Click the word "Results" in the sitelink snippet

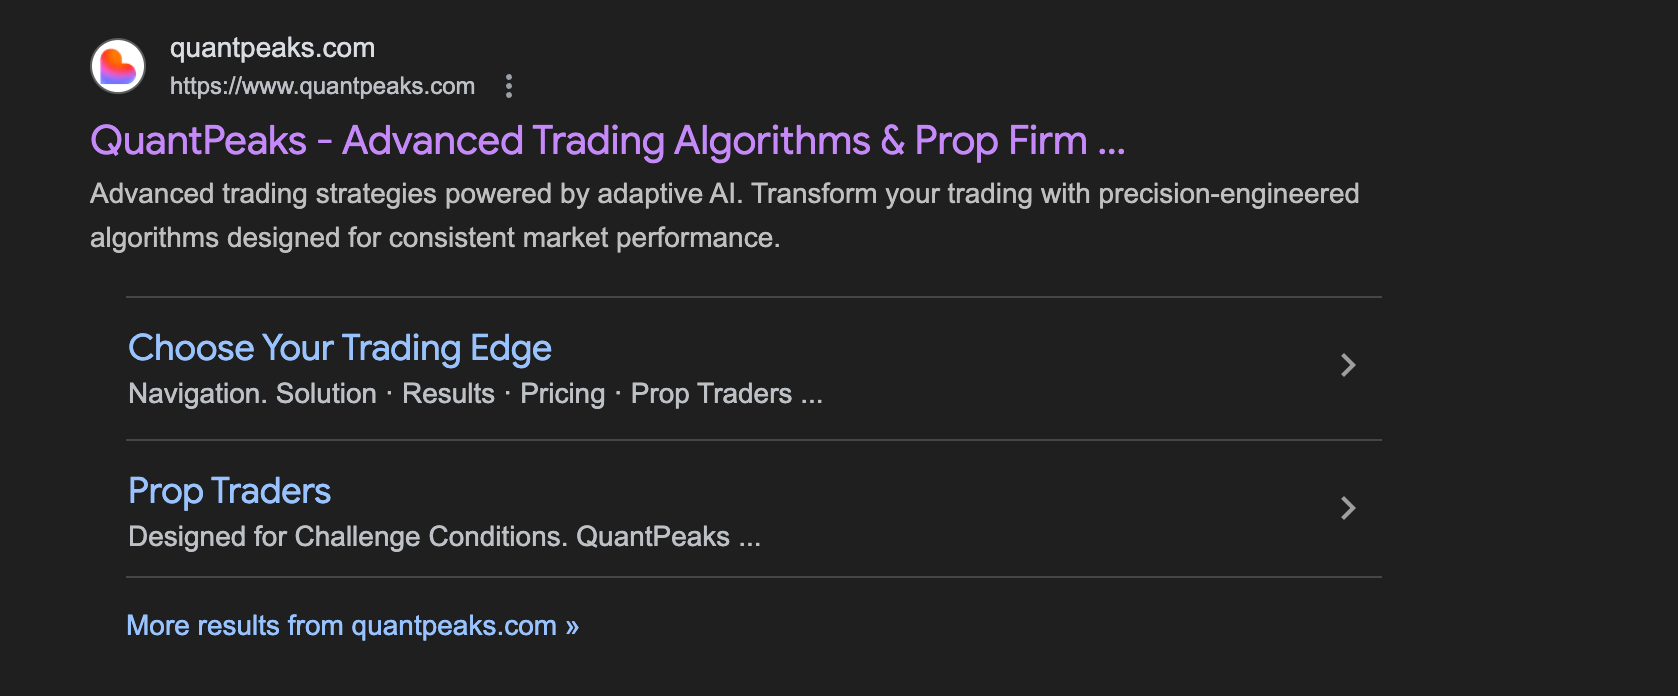tap(448, 394)
